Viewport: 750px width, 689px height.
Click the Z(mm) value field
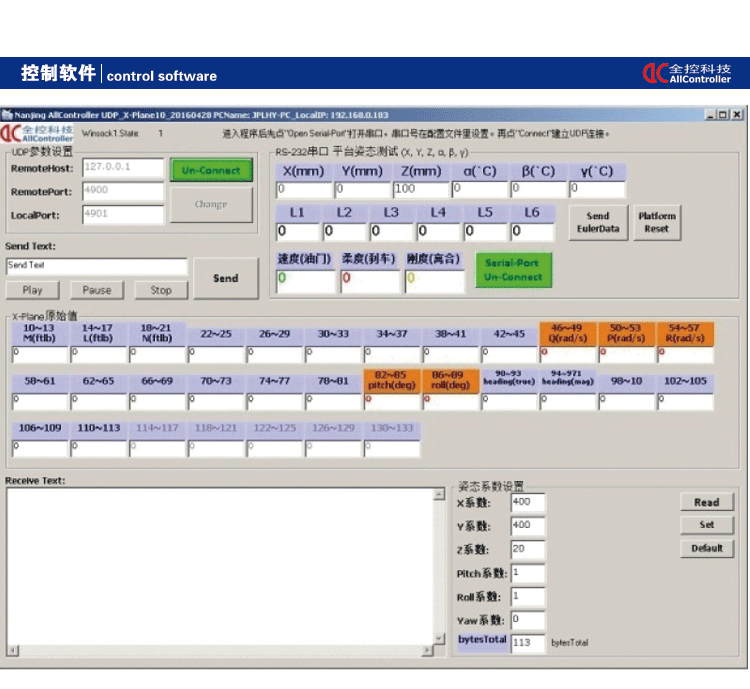click(420, 189)
